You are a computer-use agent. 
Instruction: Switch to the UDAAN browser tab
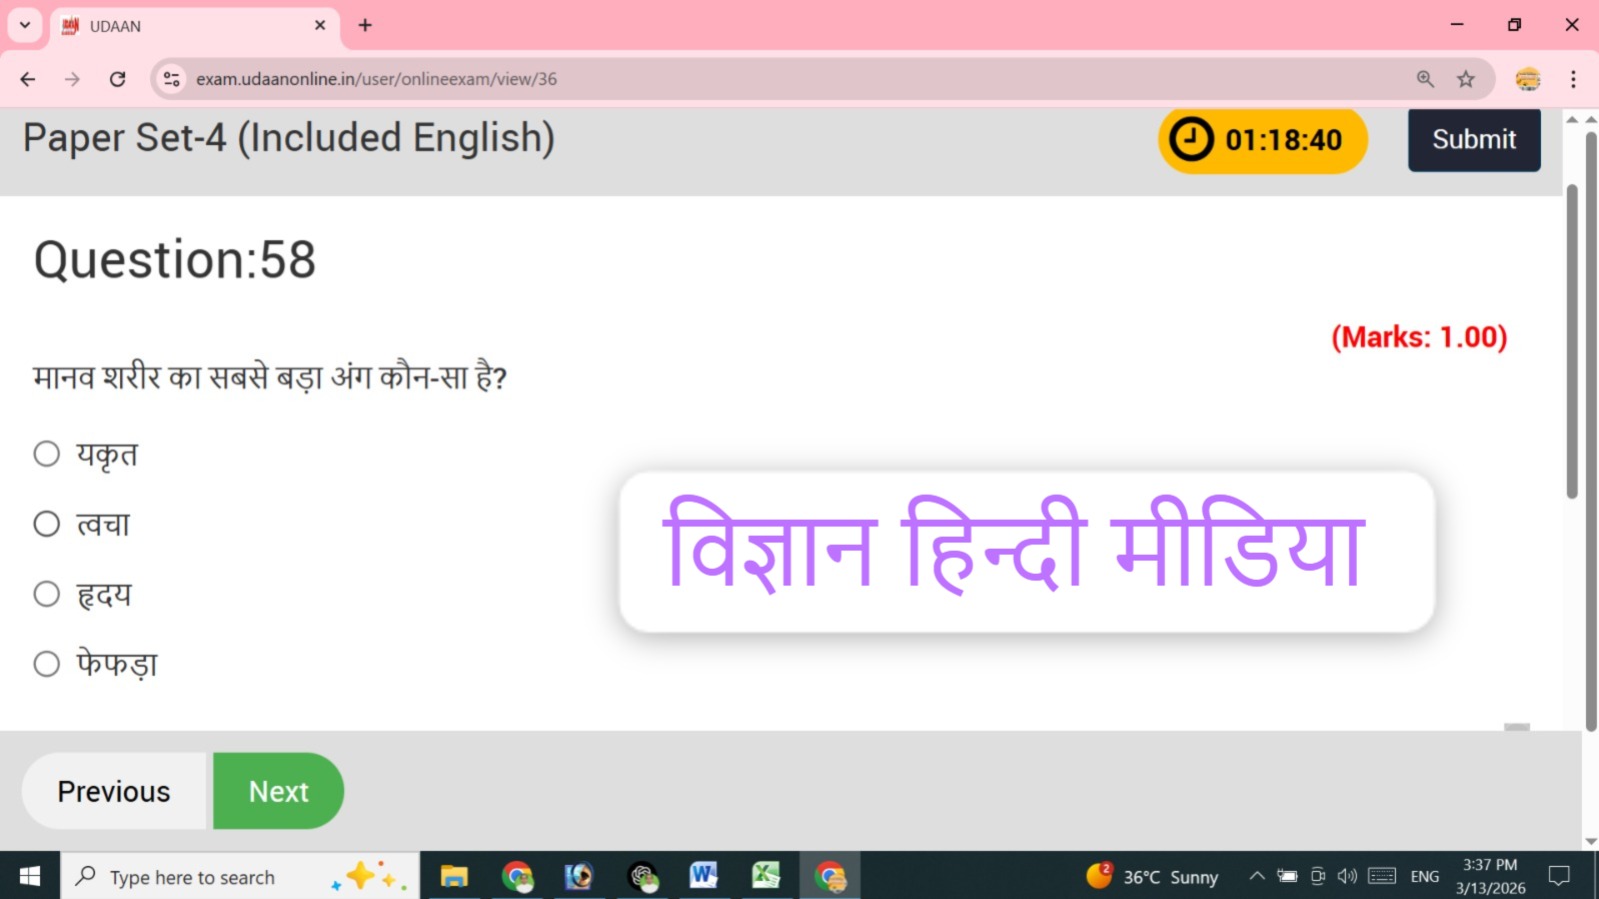pyautogui.click(x=190, y=26)
